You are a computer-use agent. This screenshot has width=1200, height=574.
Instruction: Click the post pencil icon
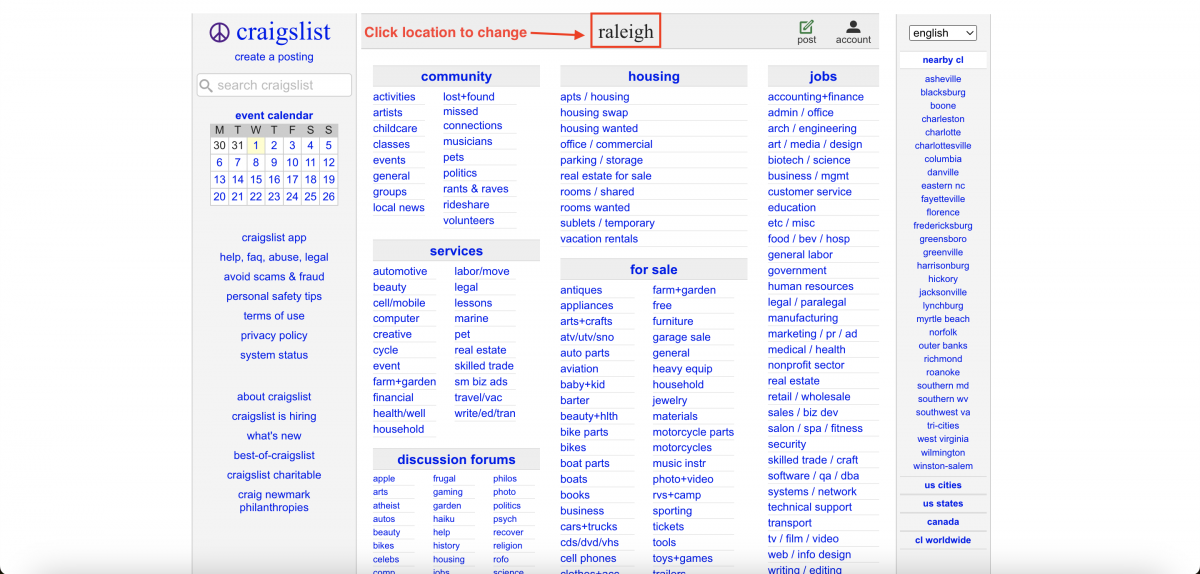pyautogui.click(x=806, y=27)
